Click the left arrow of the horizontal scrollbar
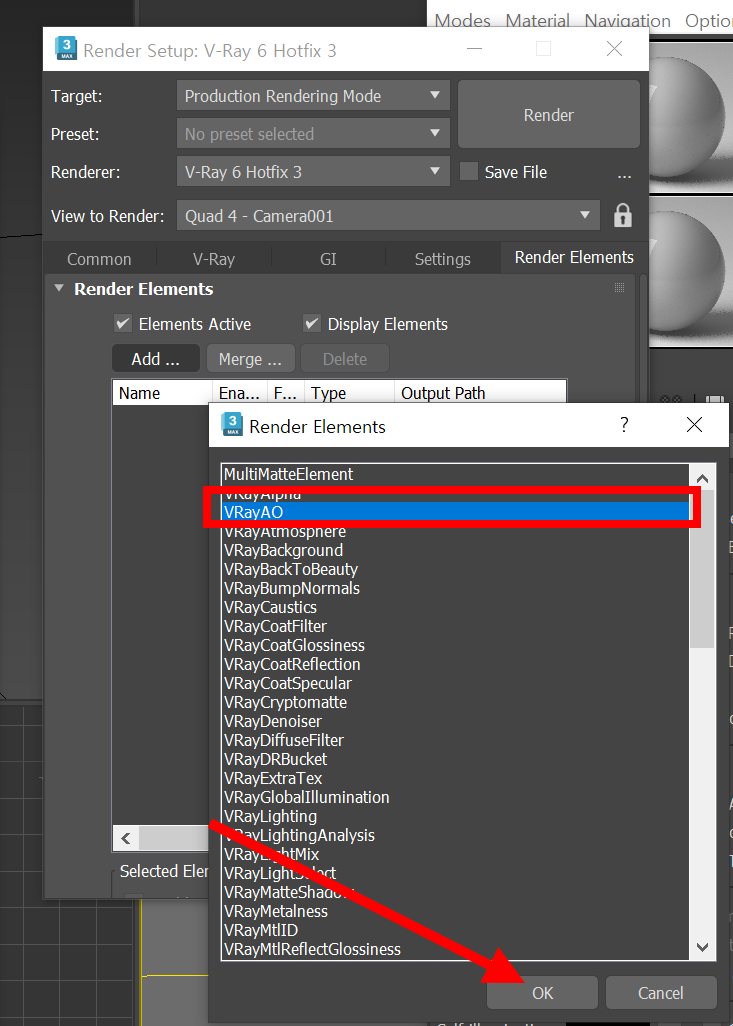The width and height of the screenshot is (733, 1026). pyautogui.click(x=126, y=838)
